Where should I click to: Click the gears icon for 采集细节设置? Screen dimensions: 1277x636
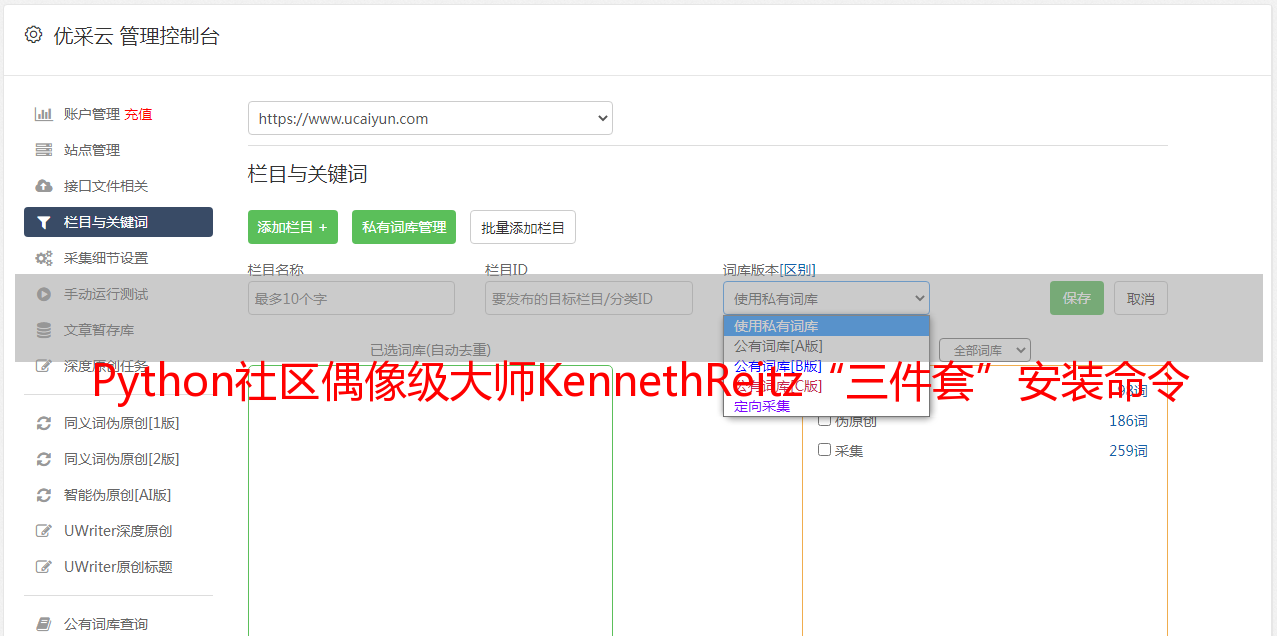(44, 258)
